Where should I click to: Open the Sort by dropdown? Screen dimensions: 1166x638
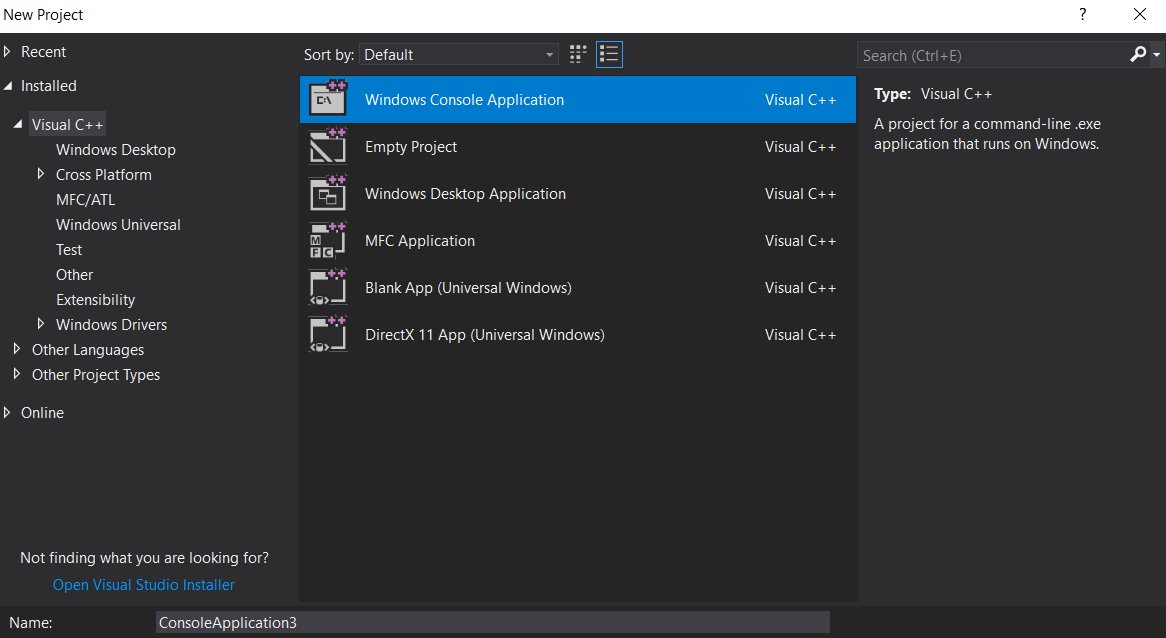[459, 55]
